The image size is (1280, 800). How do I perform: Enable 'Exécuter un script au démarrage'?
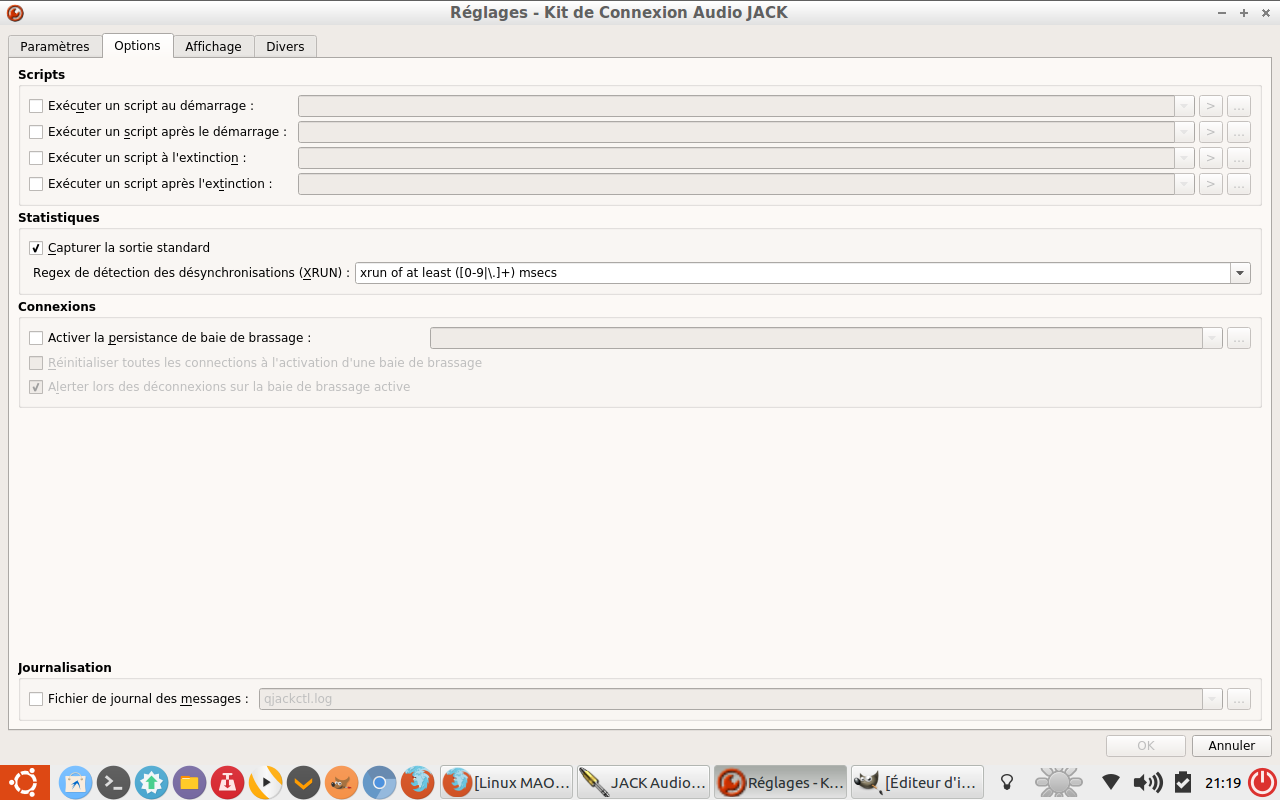click(x=36, y=106)
